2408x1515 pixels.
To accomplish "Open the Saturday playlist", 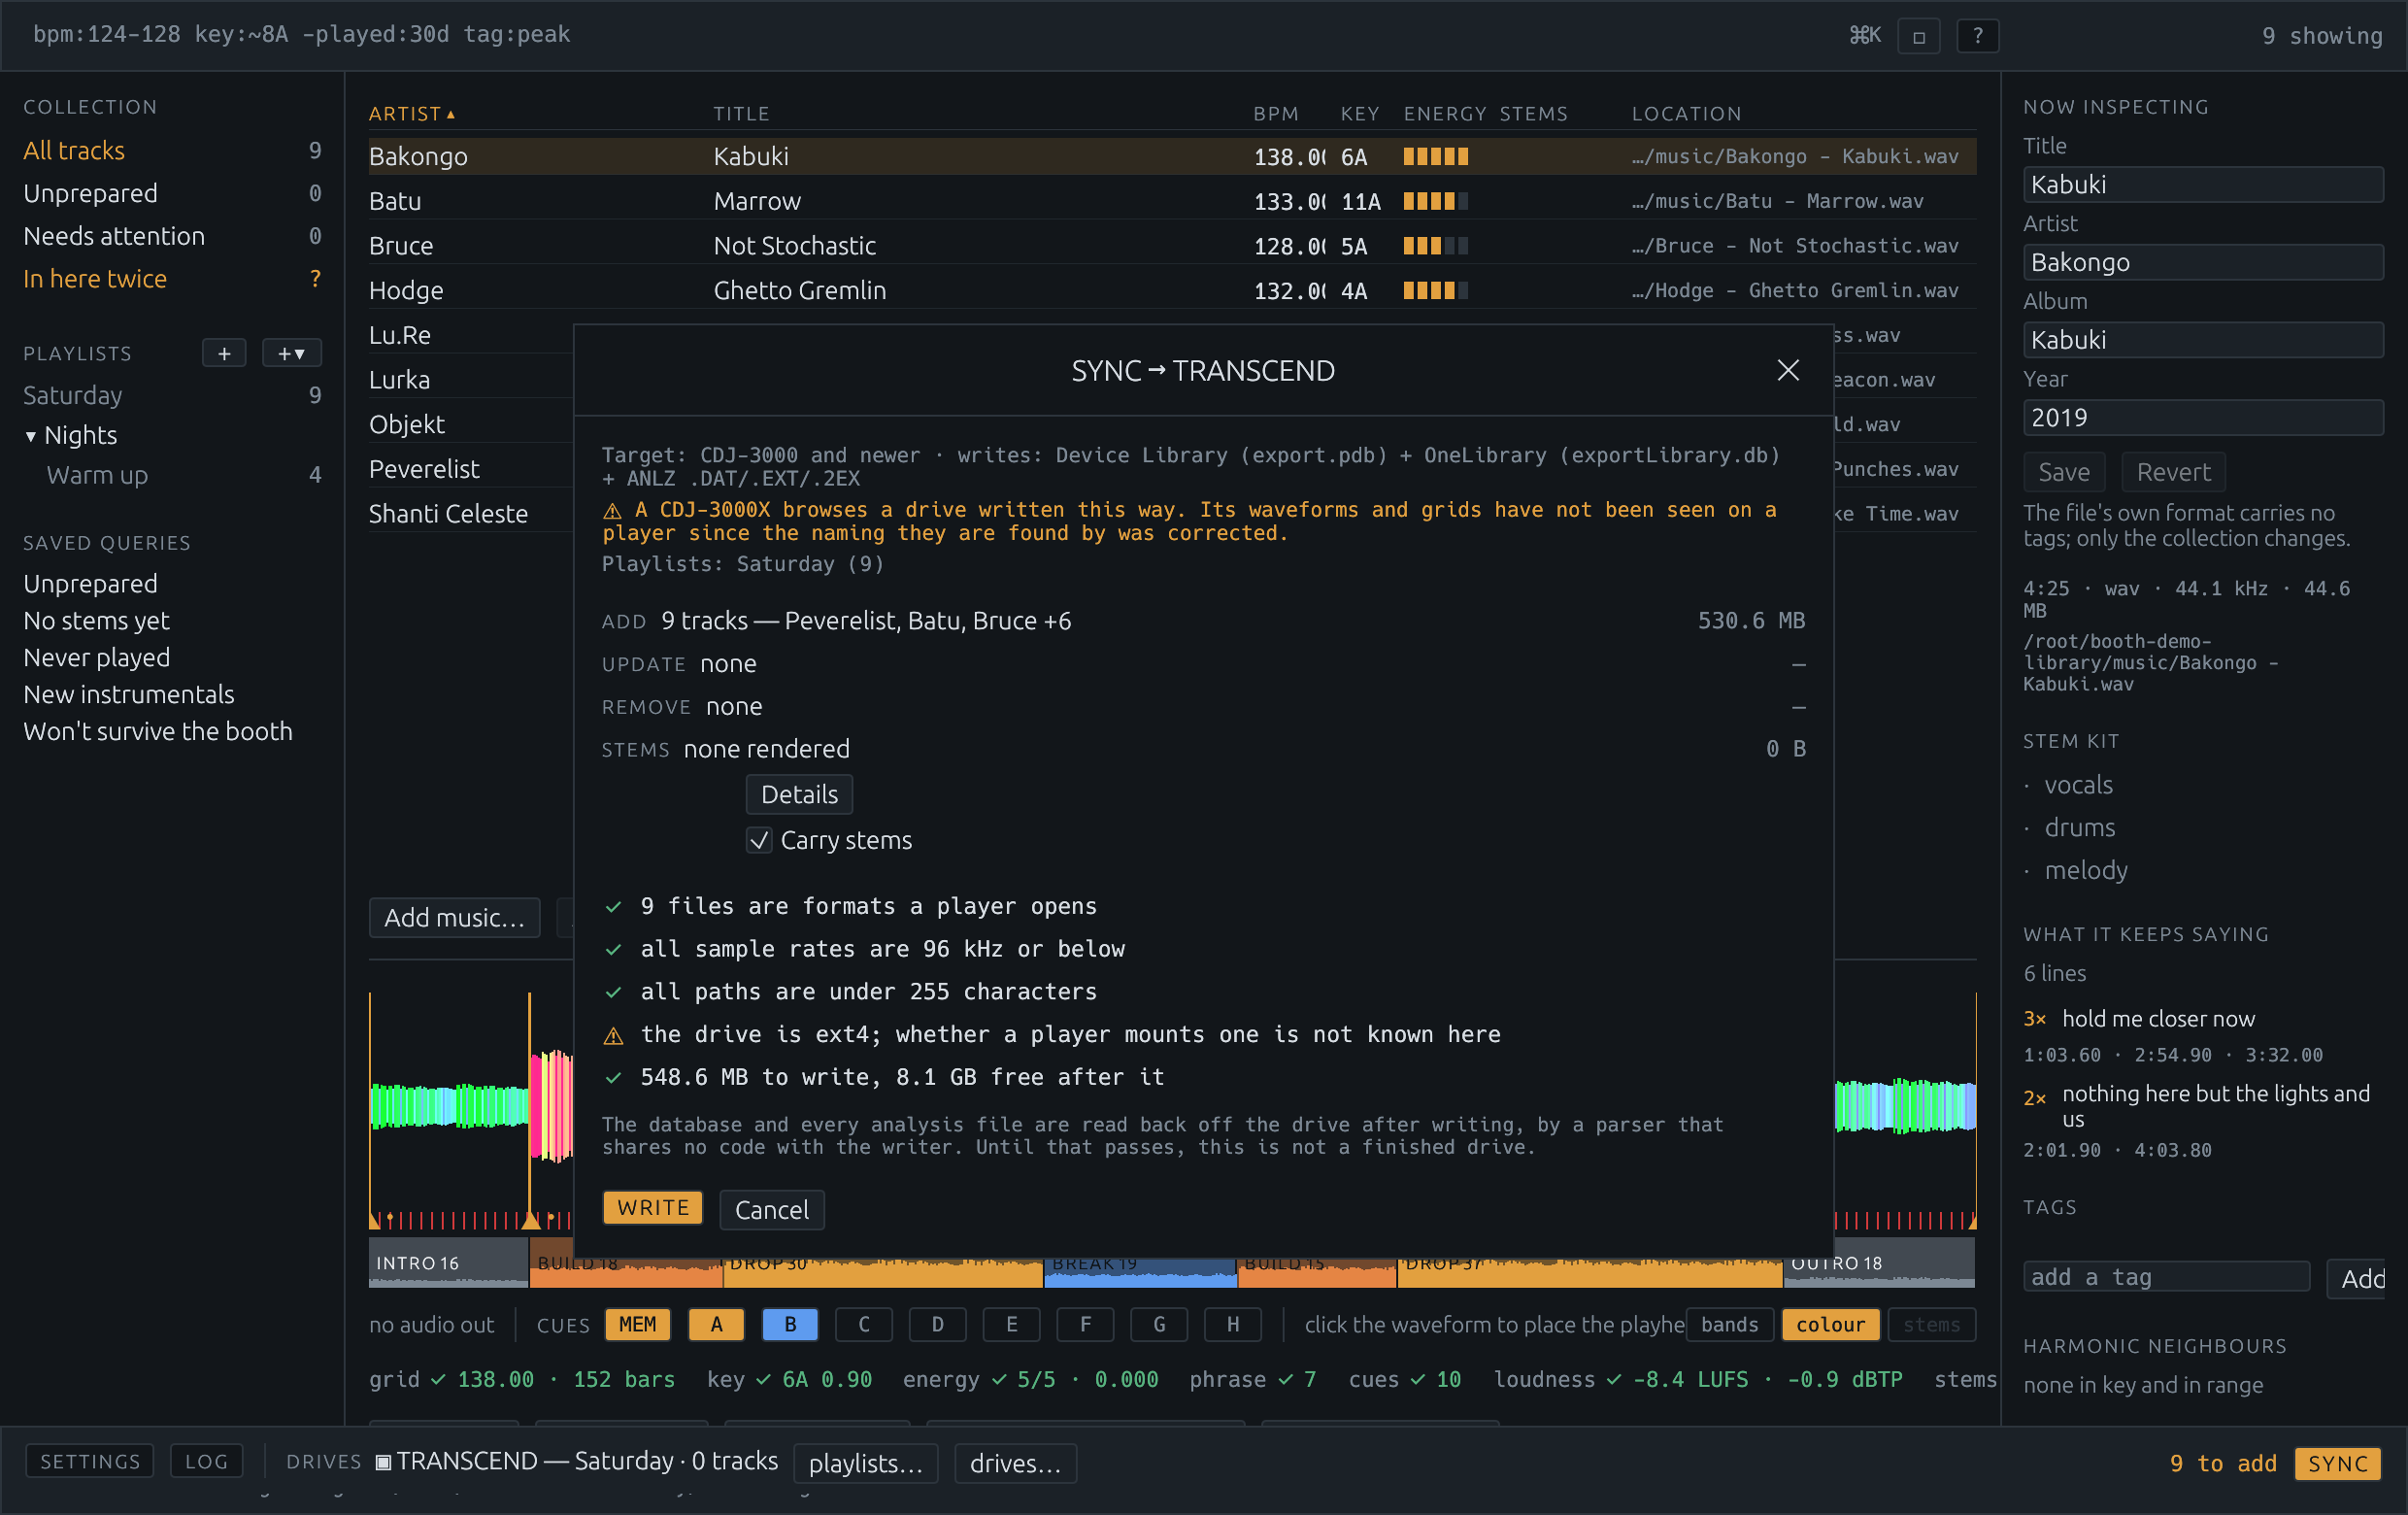I will coord(172,396).
